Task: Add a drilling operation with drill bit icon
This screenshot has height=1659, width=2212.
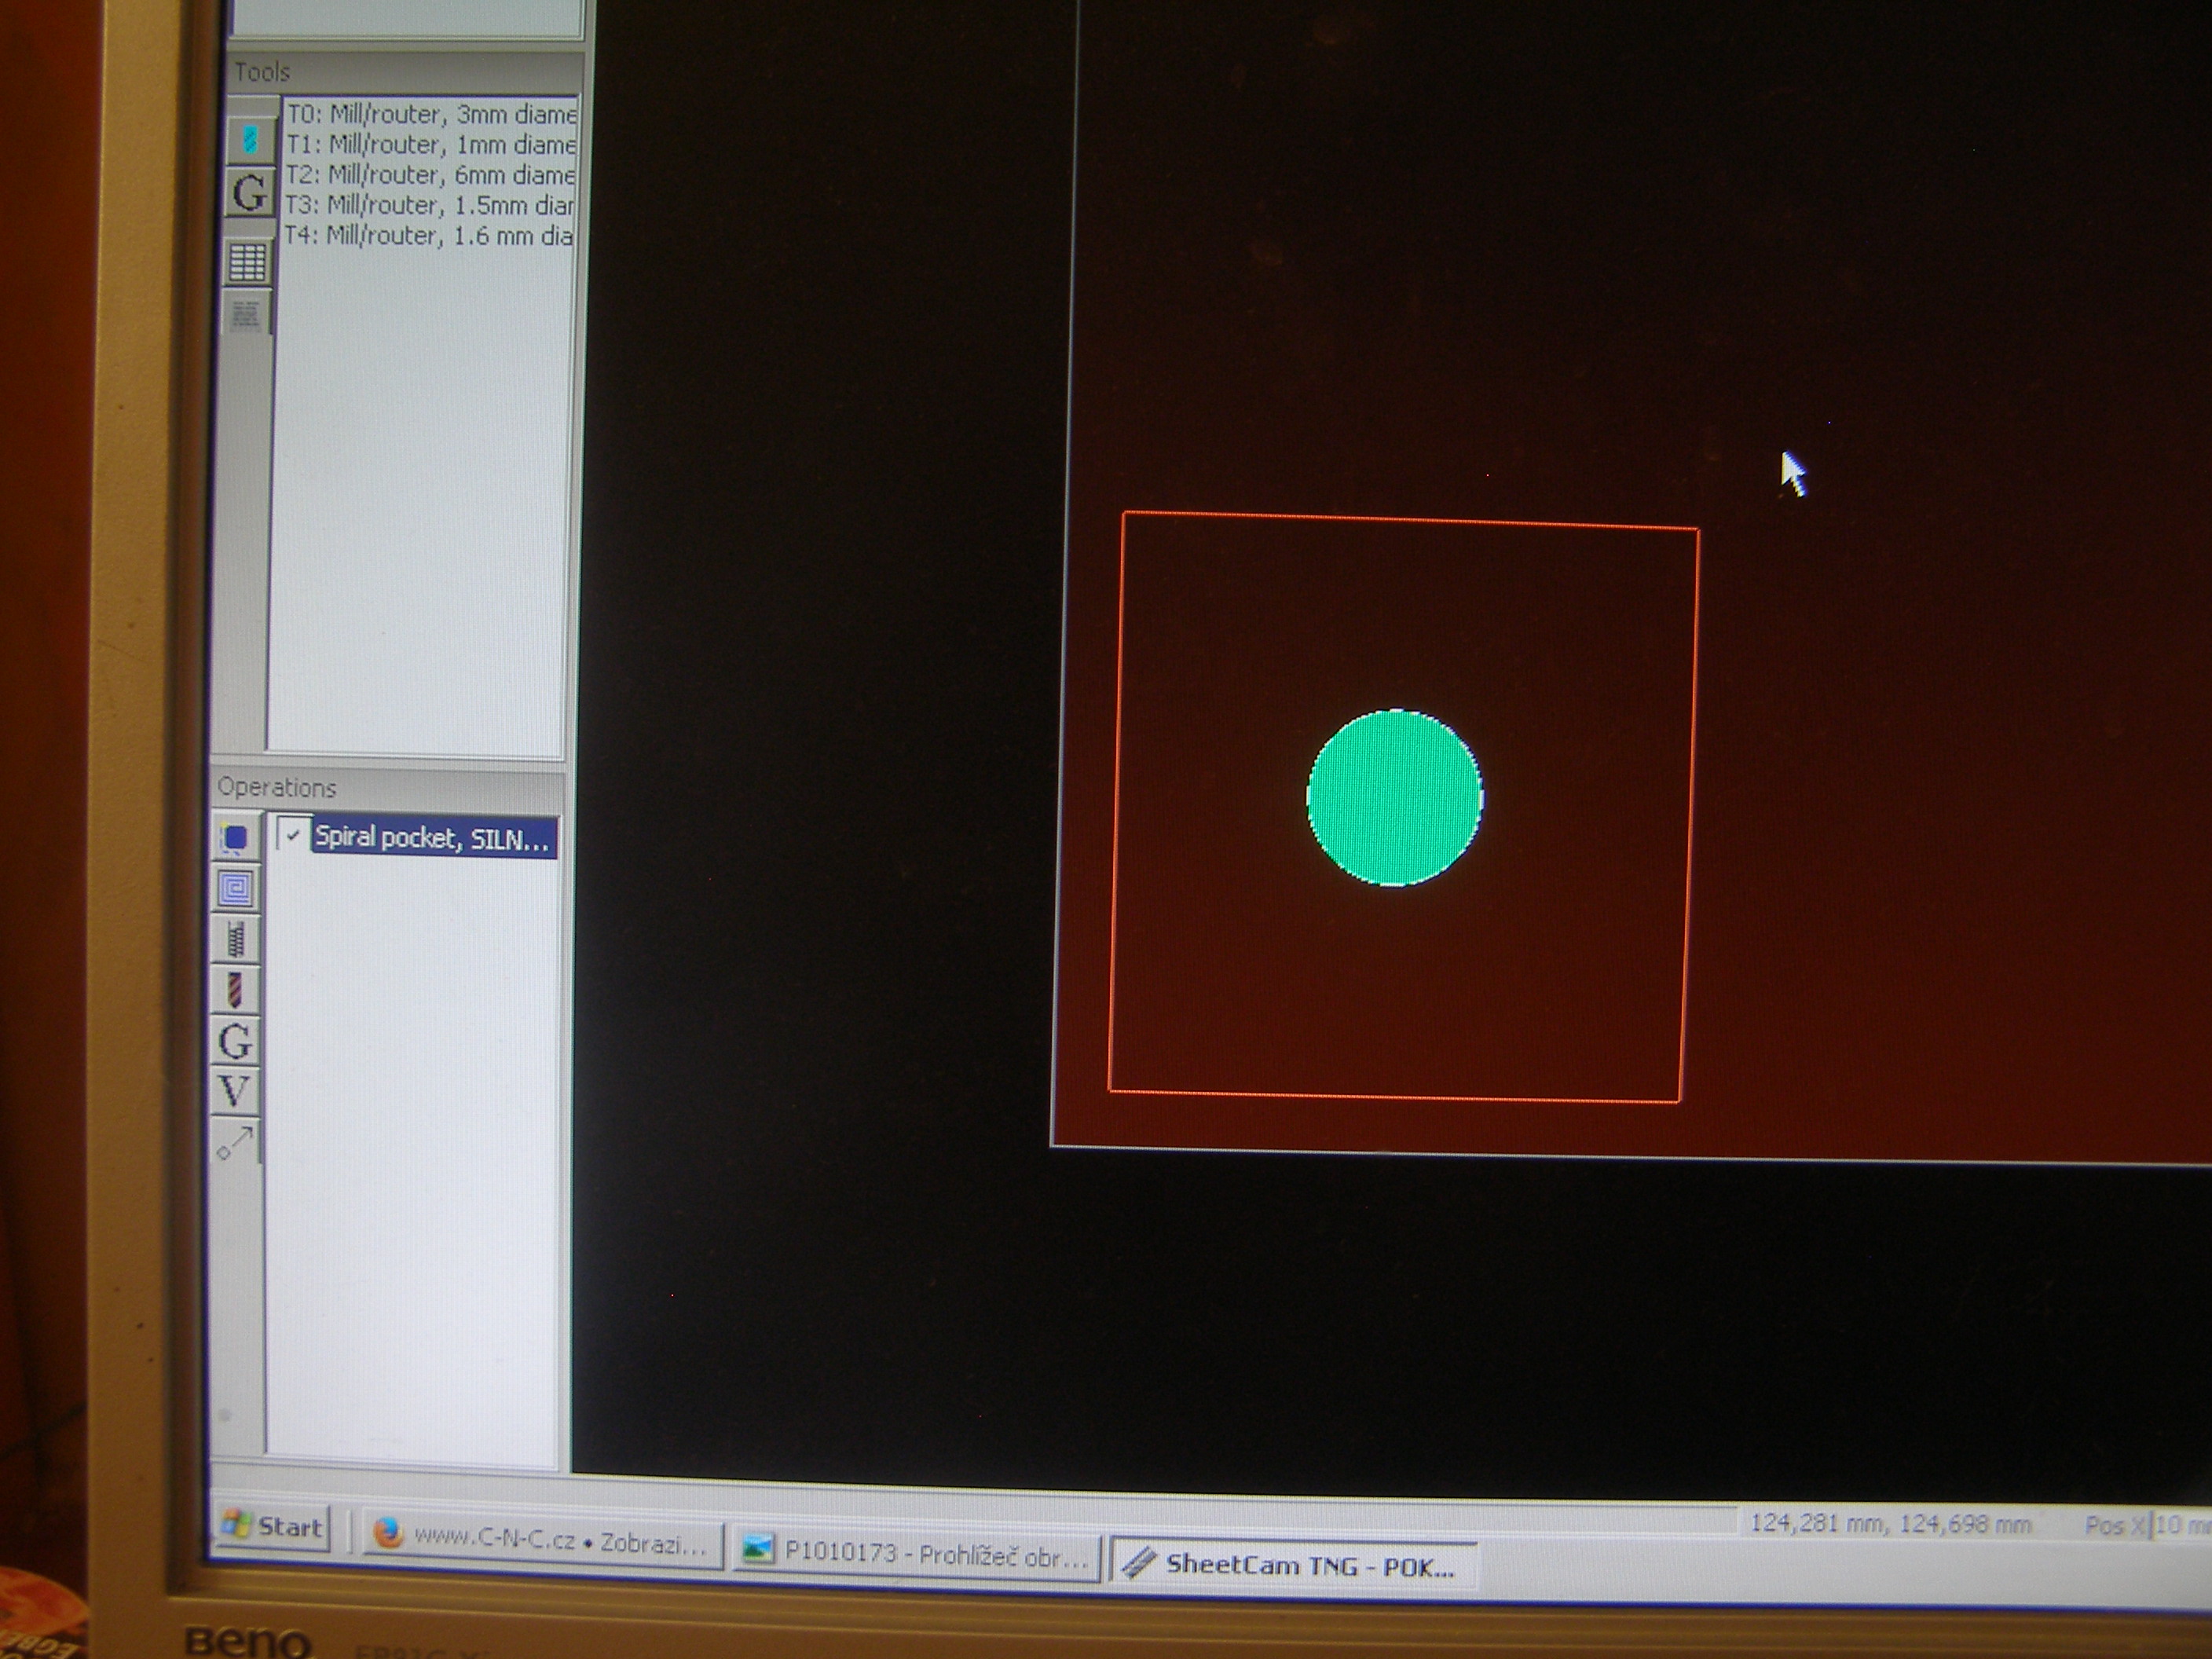Action: 236,990
